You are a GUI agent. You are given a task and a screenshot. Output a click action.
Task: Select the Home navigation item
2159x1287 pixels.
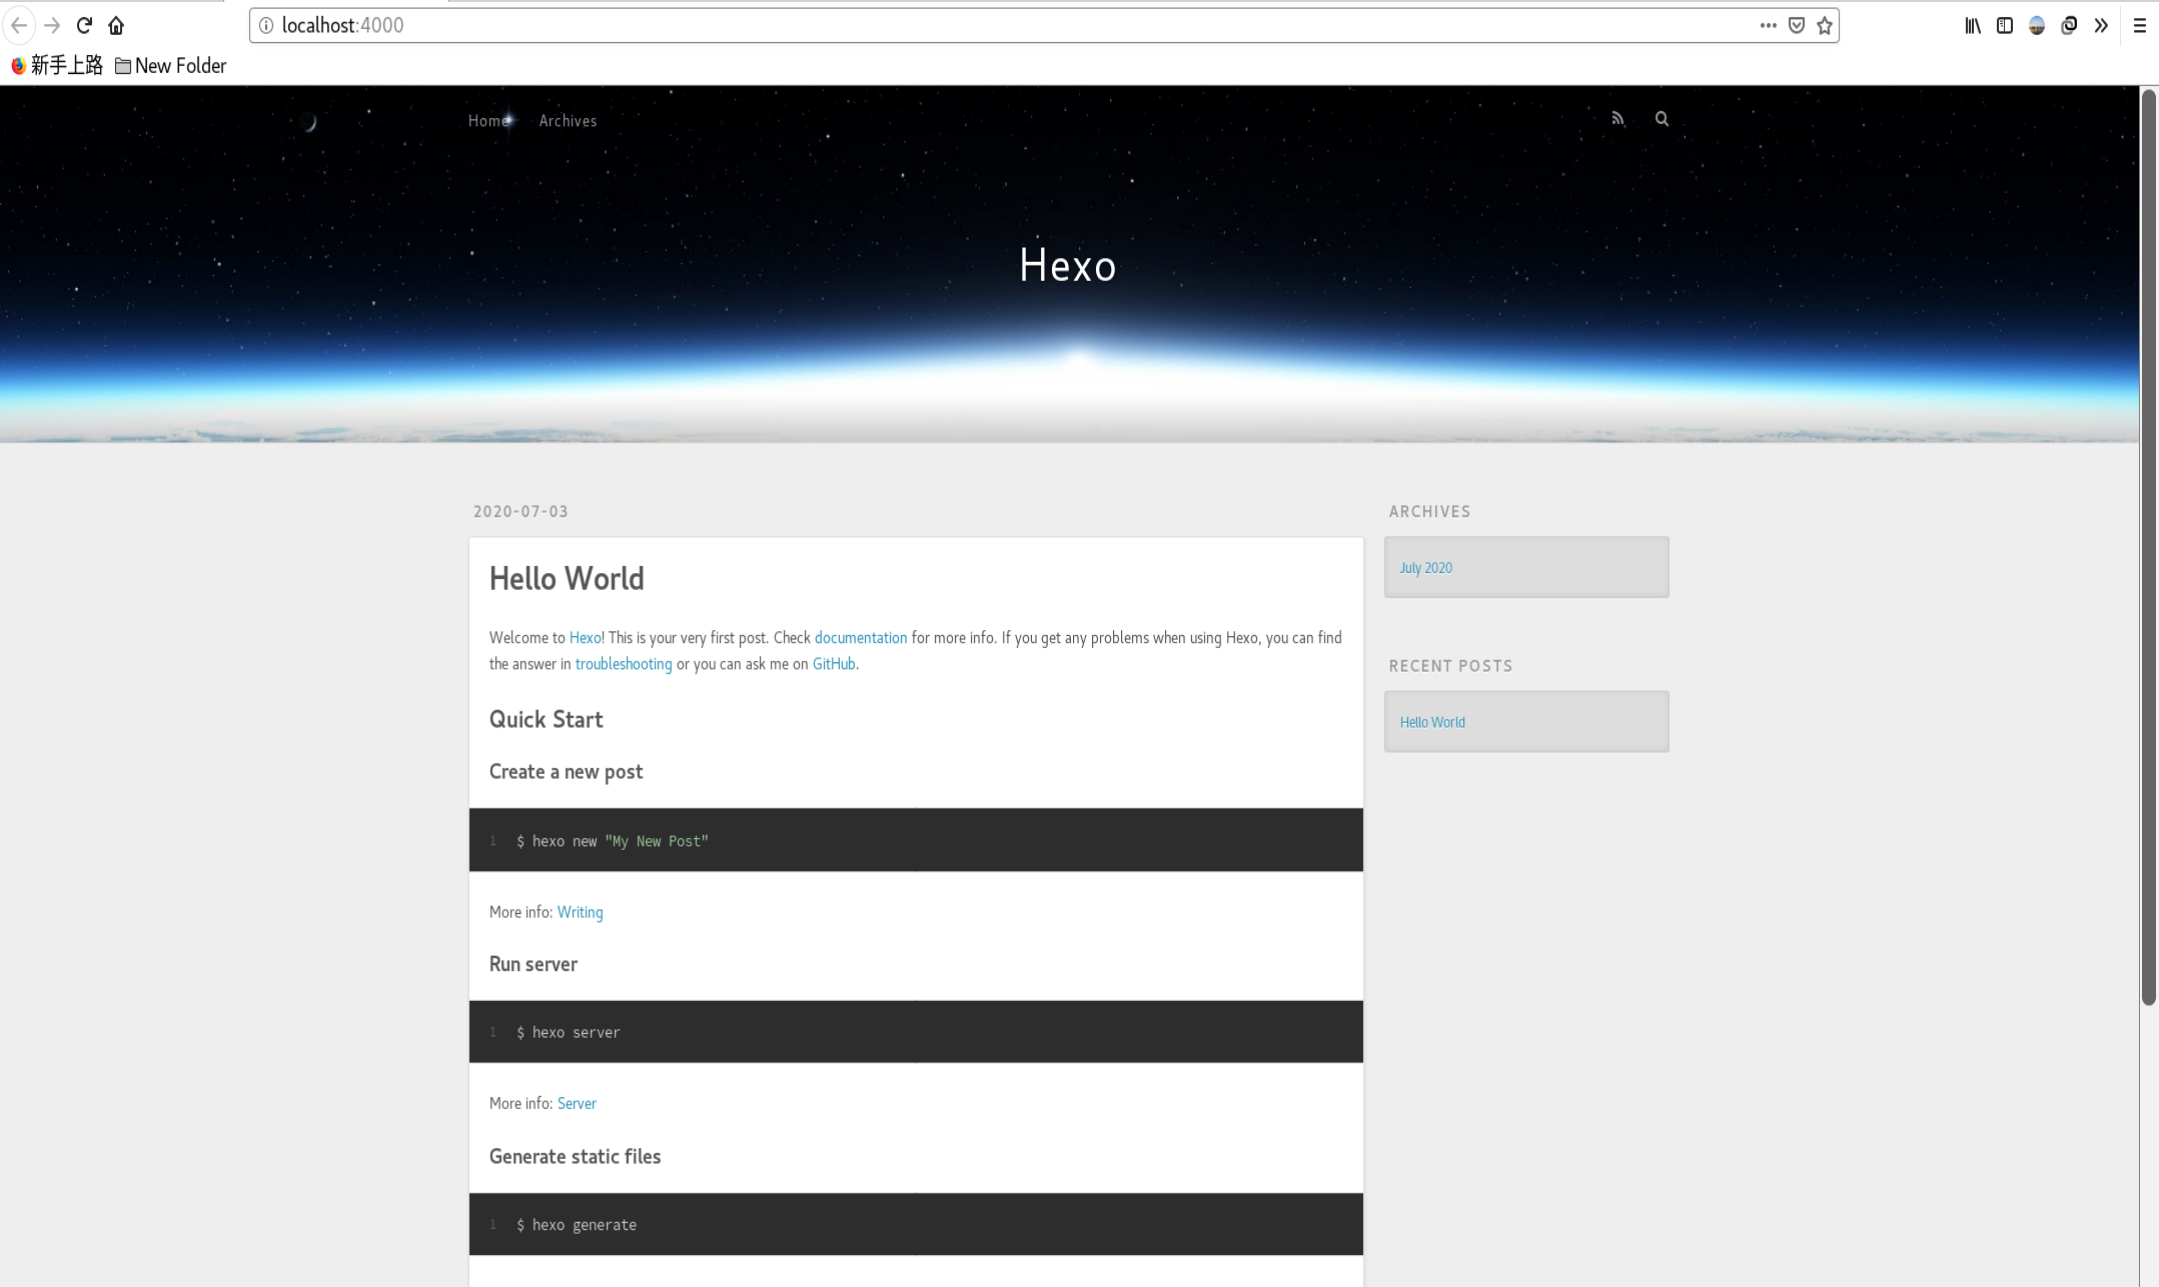[x=487, y=121]
